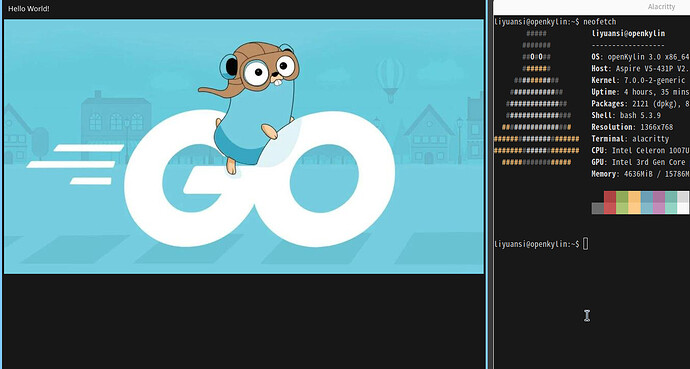690x369 pixels.
Task: Click the "Resolution: 1366x768" line
Action: click(x=632, y=127)
